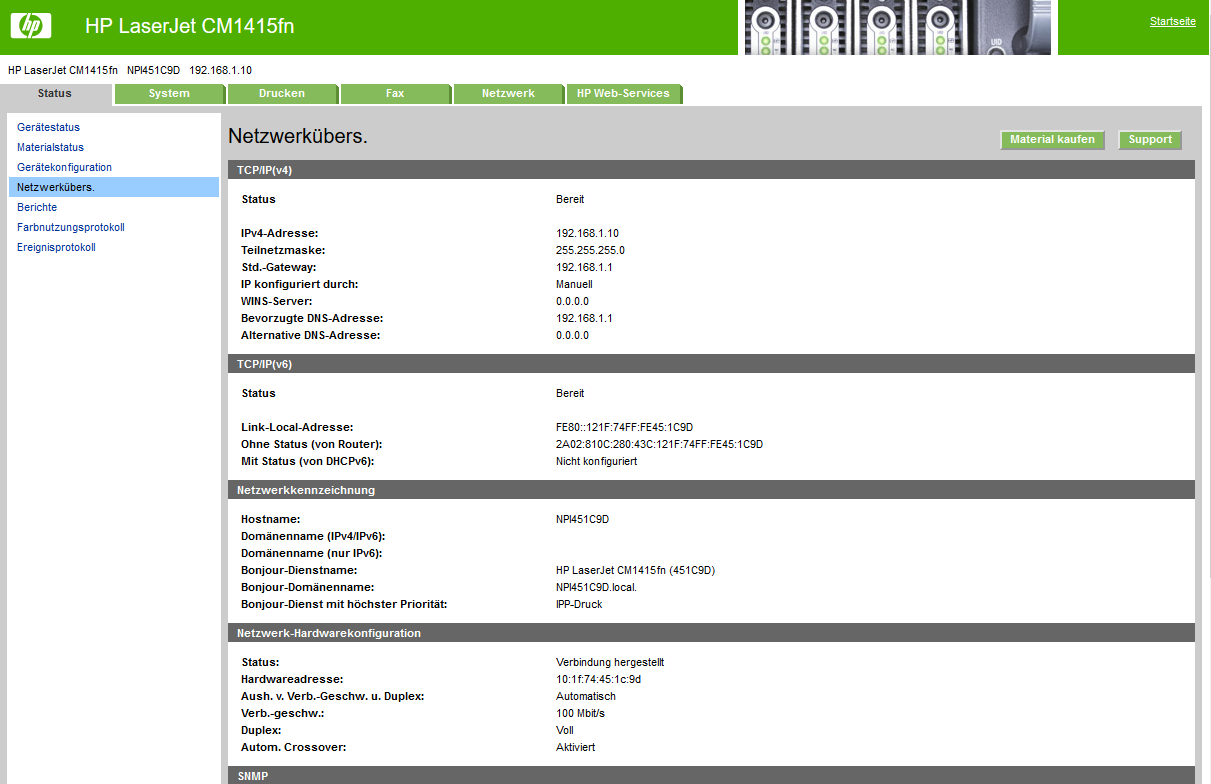Screen dimensions: 1211x784
Task: Click the Alternative DNS-Adresse label
Action: [x=311, y=335]
